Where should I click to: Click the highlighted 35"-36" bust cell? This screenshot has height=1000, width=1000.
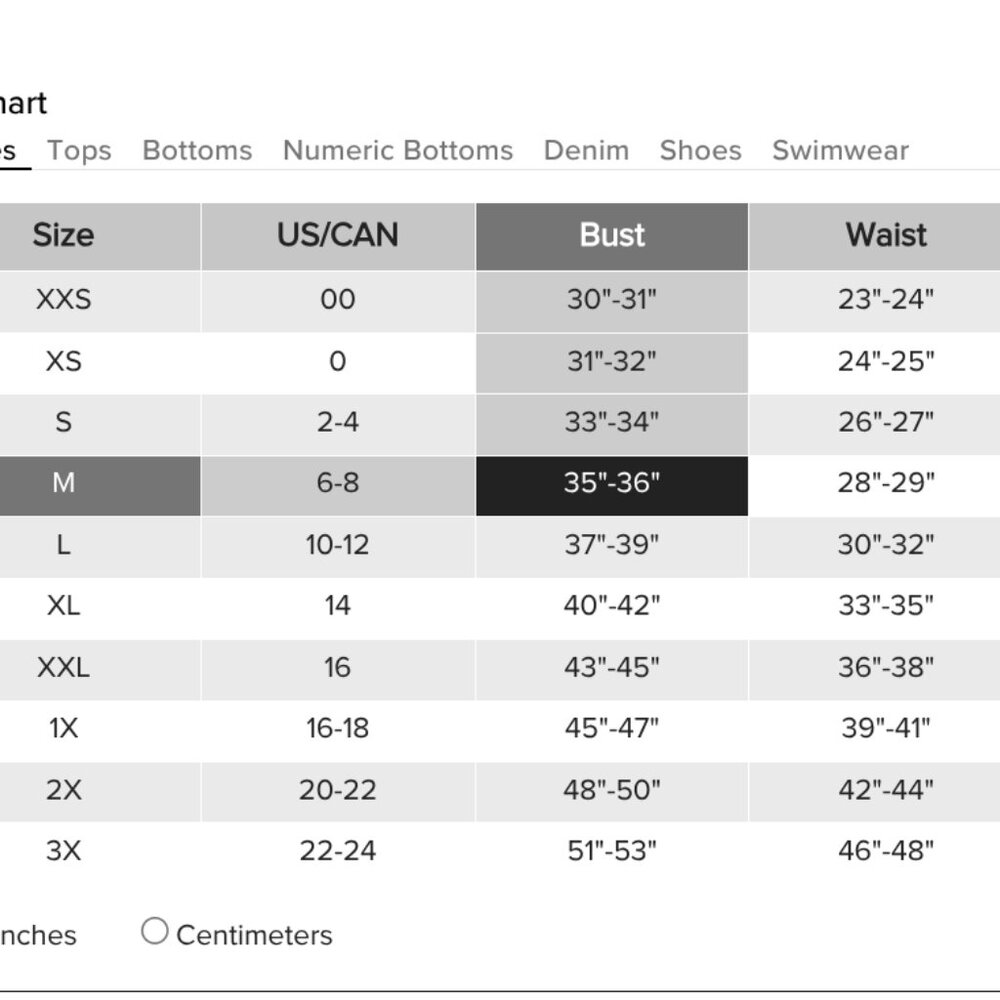(x=612, y=484)
